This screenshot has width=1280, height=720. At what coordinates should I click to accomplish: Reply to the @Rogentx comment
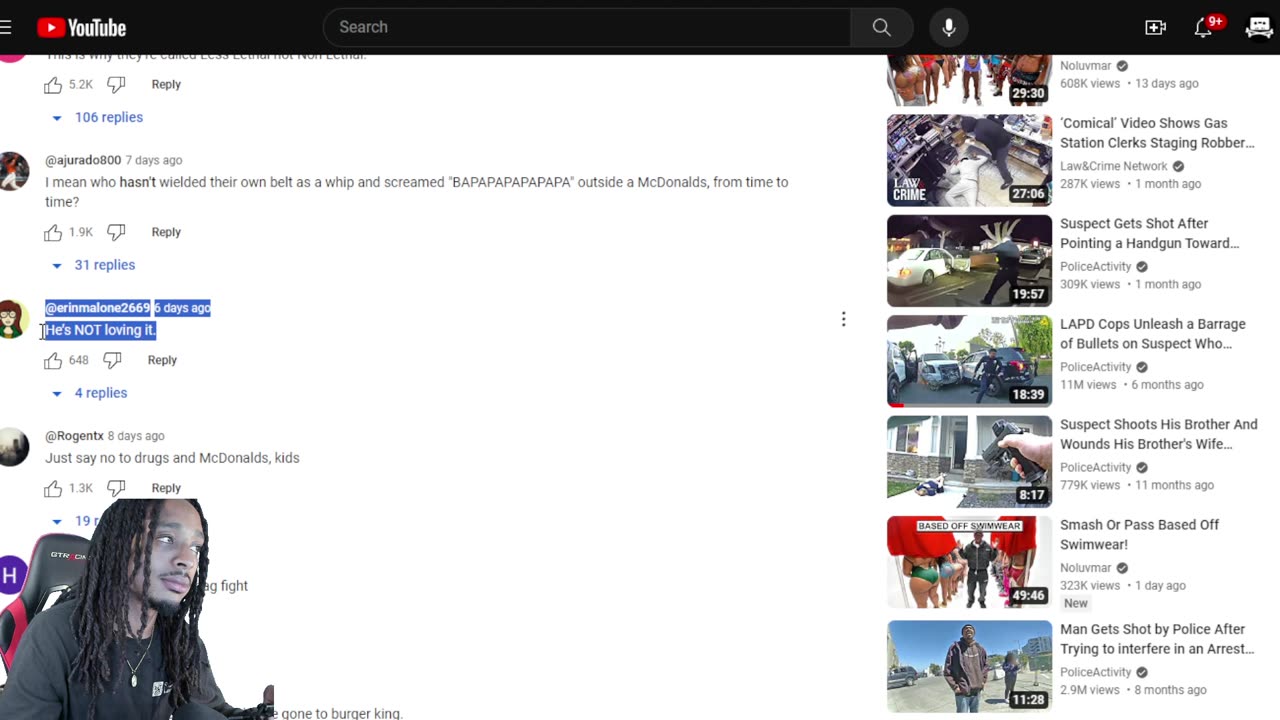[x=166, y=488]
